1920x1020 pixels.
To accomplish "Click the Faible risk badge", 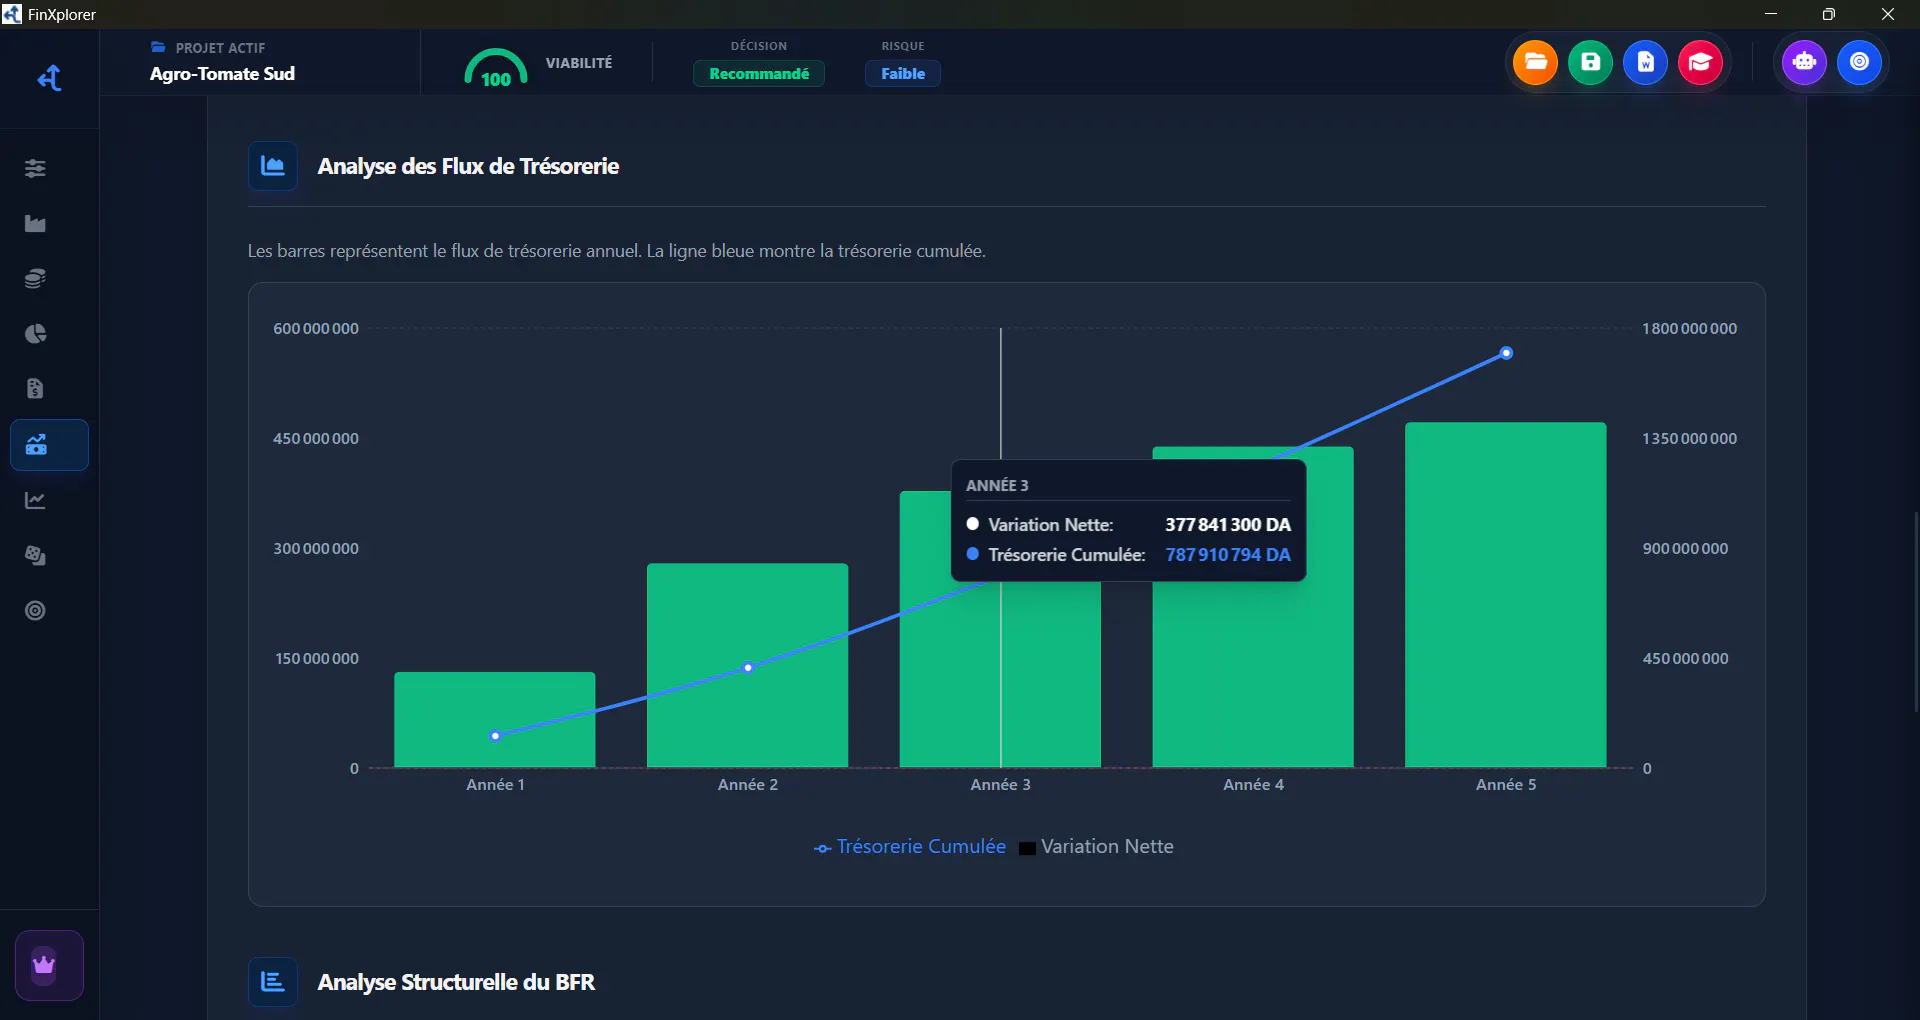I will coord(903,74).
